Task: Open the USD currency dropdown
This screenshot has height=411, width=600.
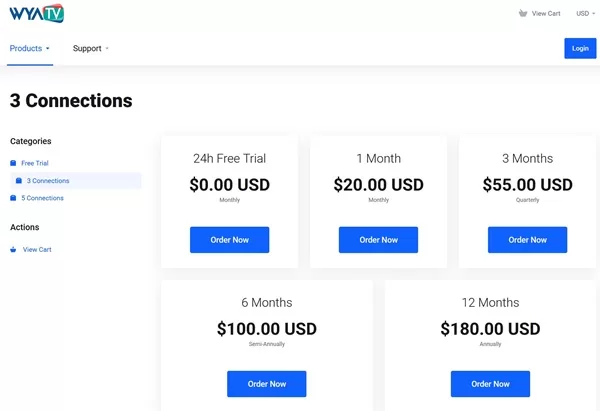Action: (x=585, y=13)
